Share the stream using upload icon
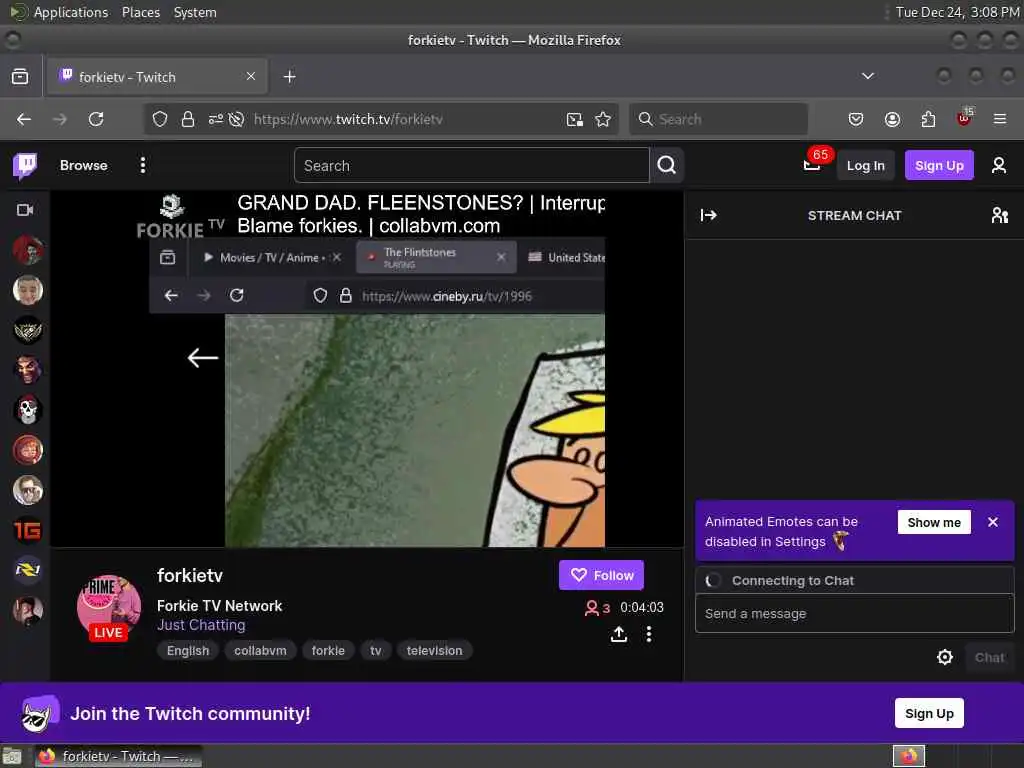 (x=619, y=634)
